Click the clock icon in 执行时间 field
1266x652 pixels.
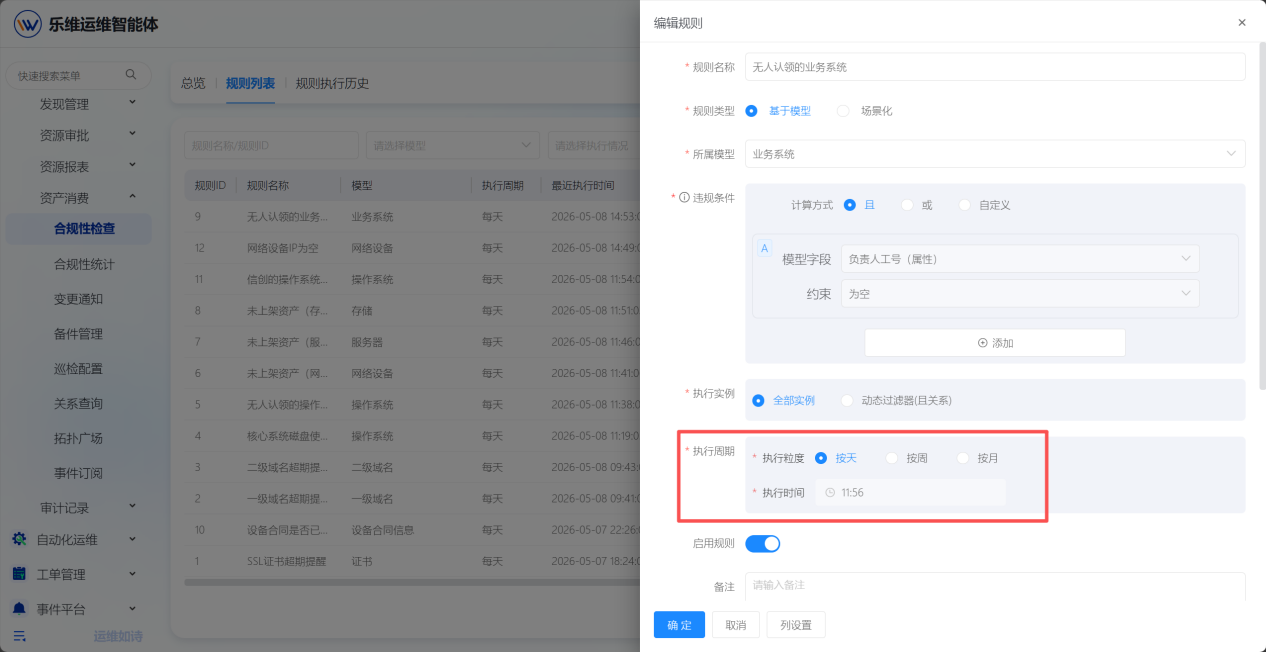(830, 493)
